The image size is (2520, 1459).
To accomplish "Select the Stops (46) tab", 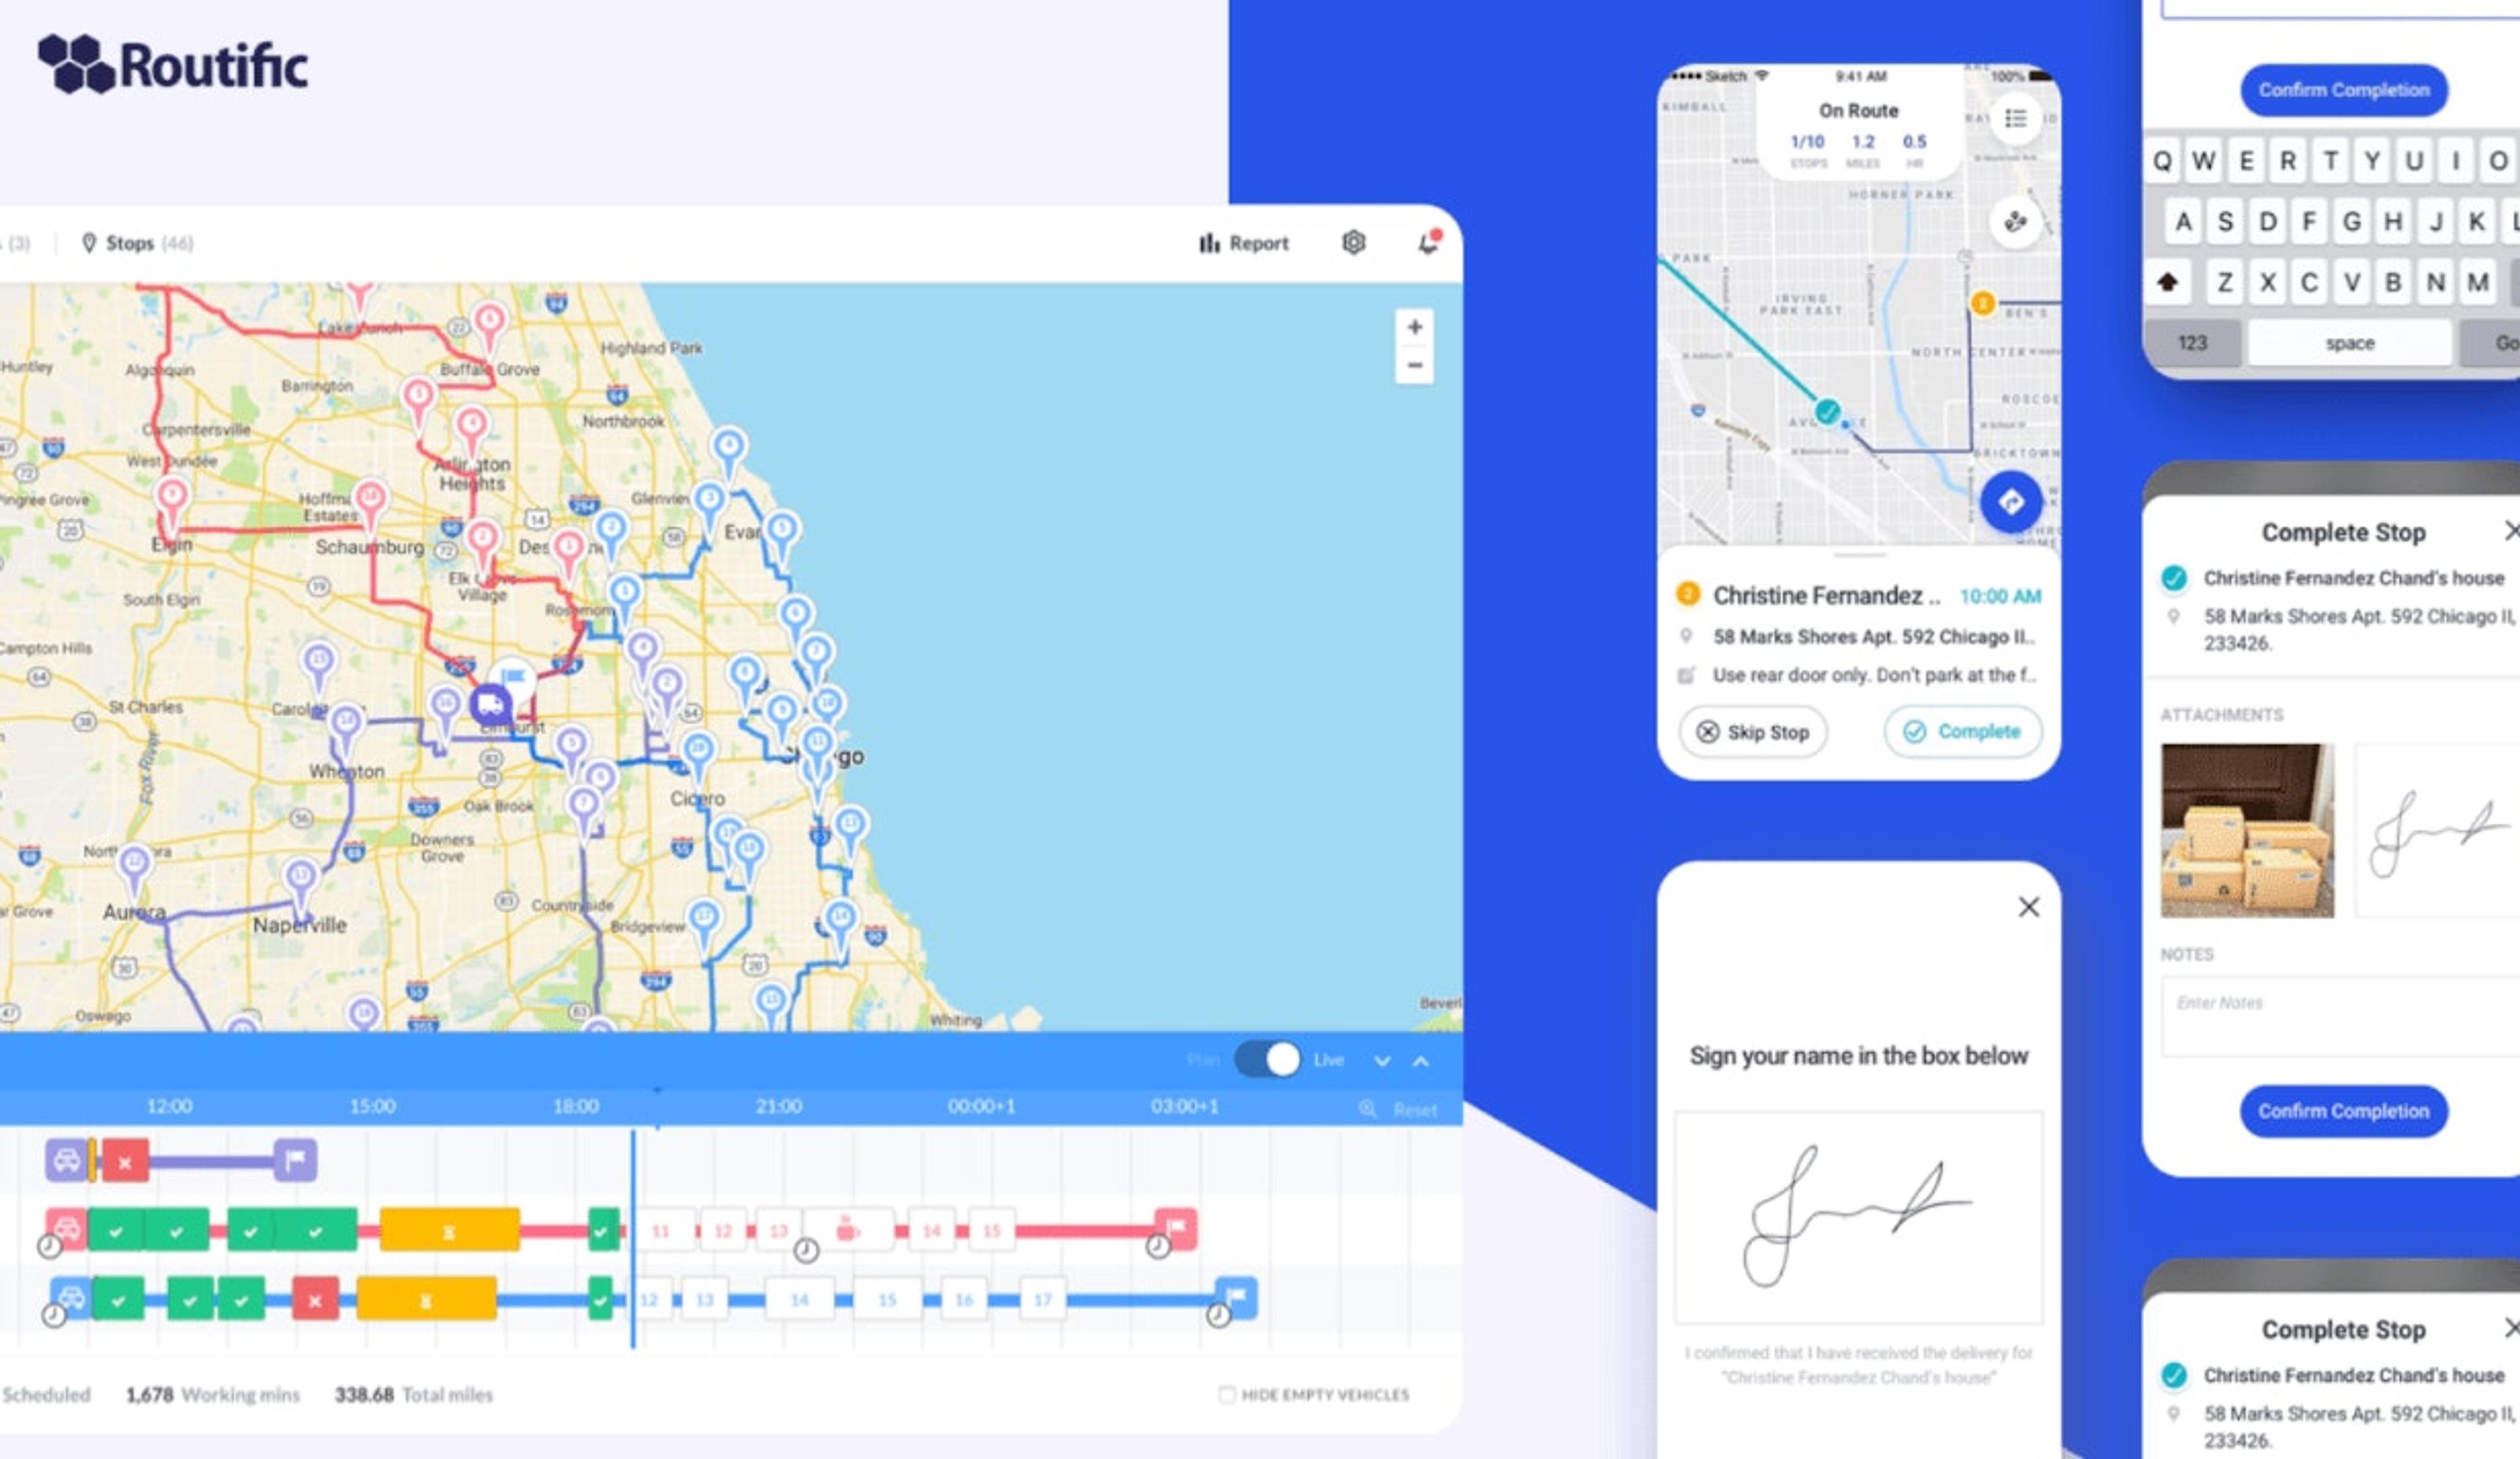I will 137,243.
